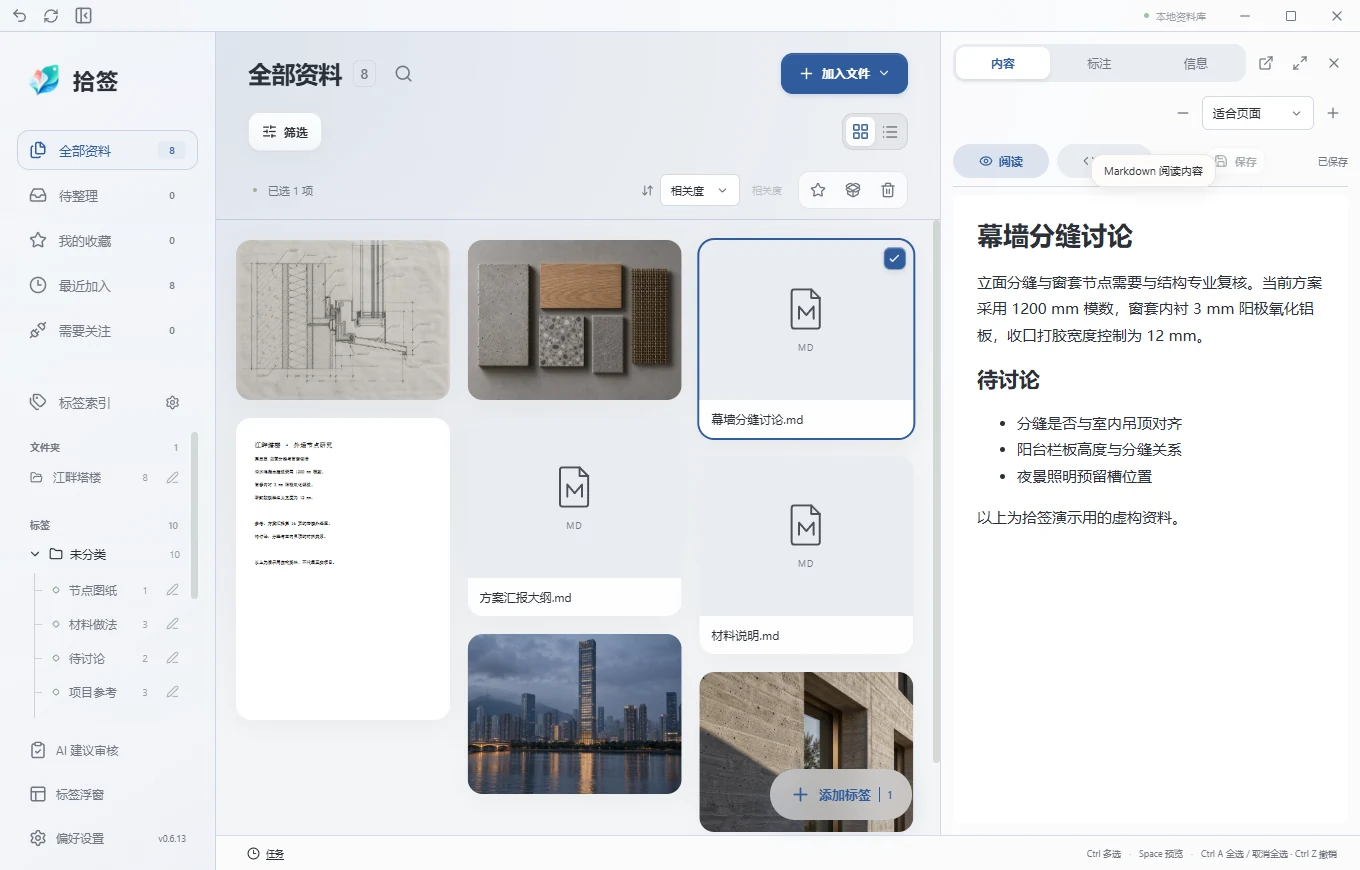Zoom out with the minus icon

coord(1183,113)
